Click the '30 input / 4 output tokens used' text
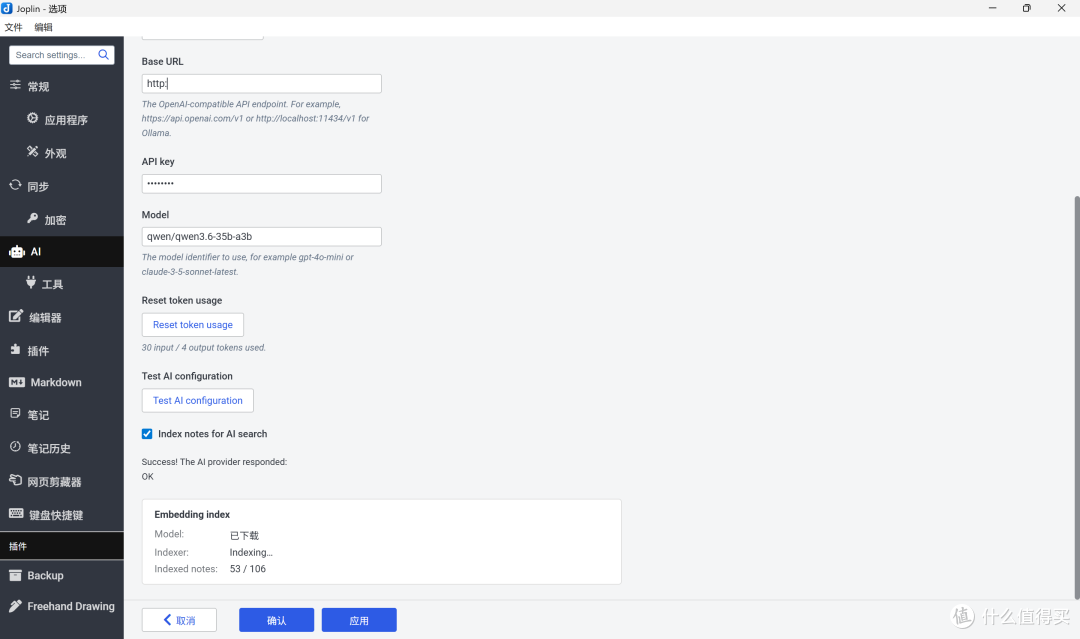 point(204,348)
